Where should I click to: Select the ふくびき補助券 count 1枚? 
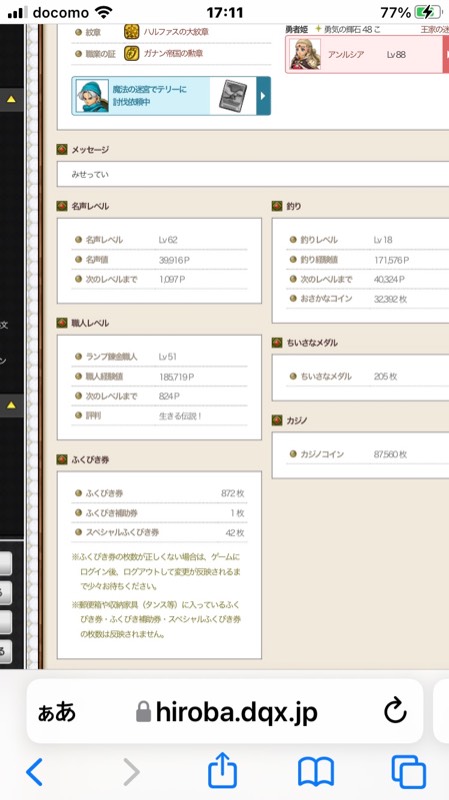pos(237,513)
